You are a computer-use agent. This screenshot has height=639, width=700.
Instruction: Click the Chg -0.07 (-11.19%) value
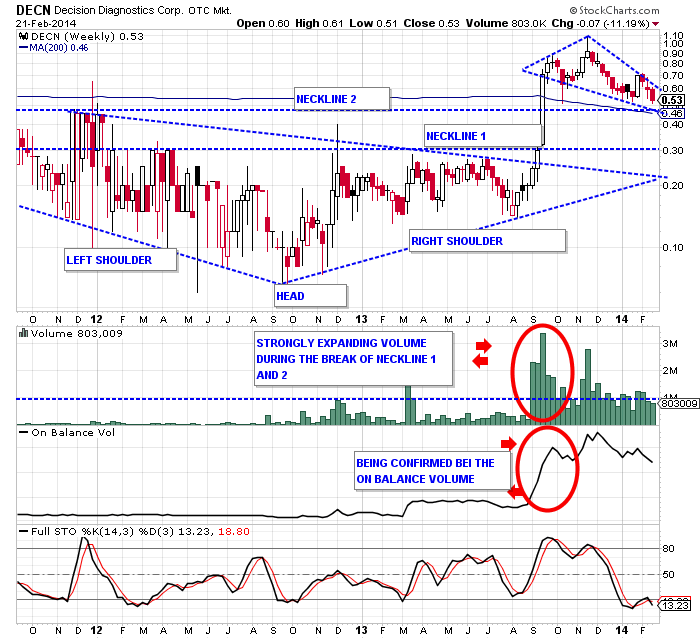tap(600, 23)
